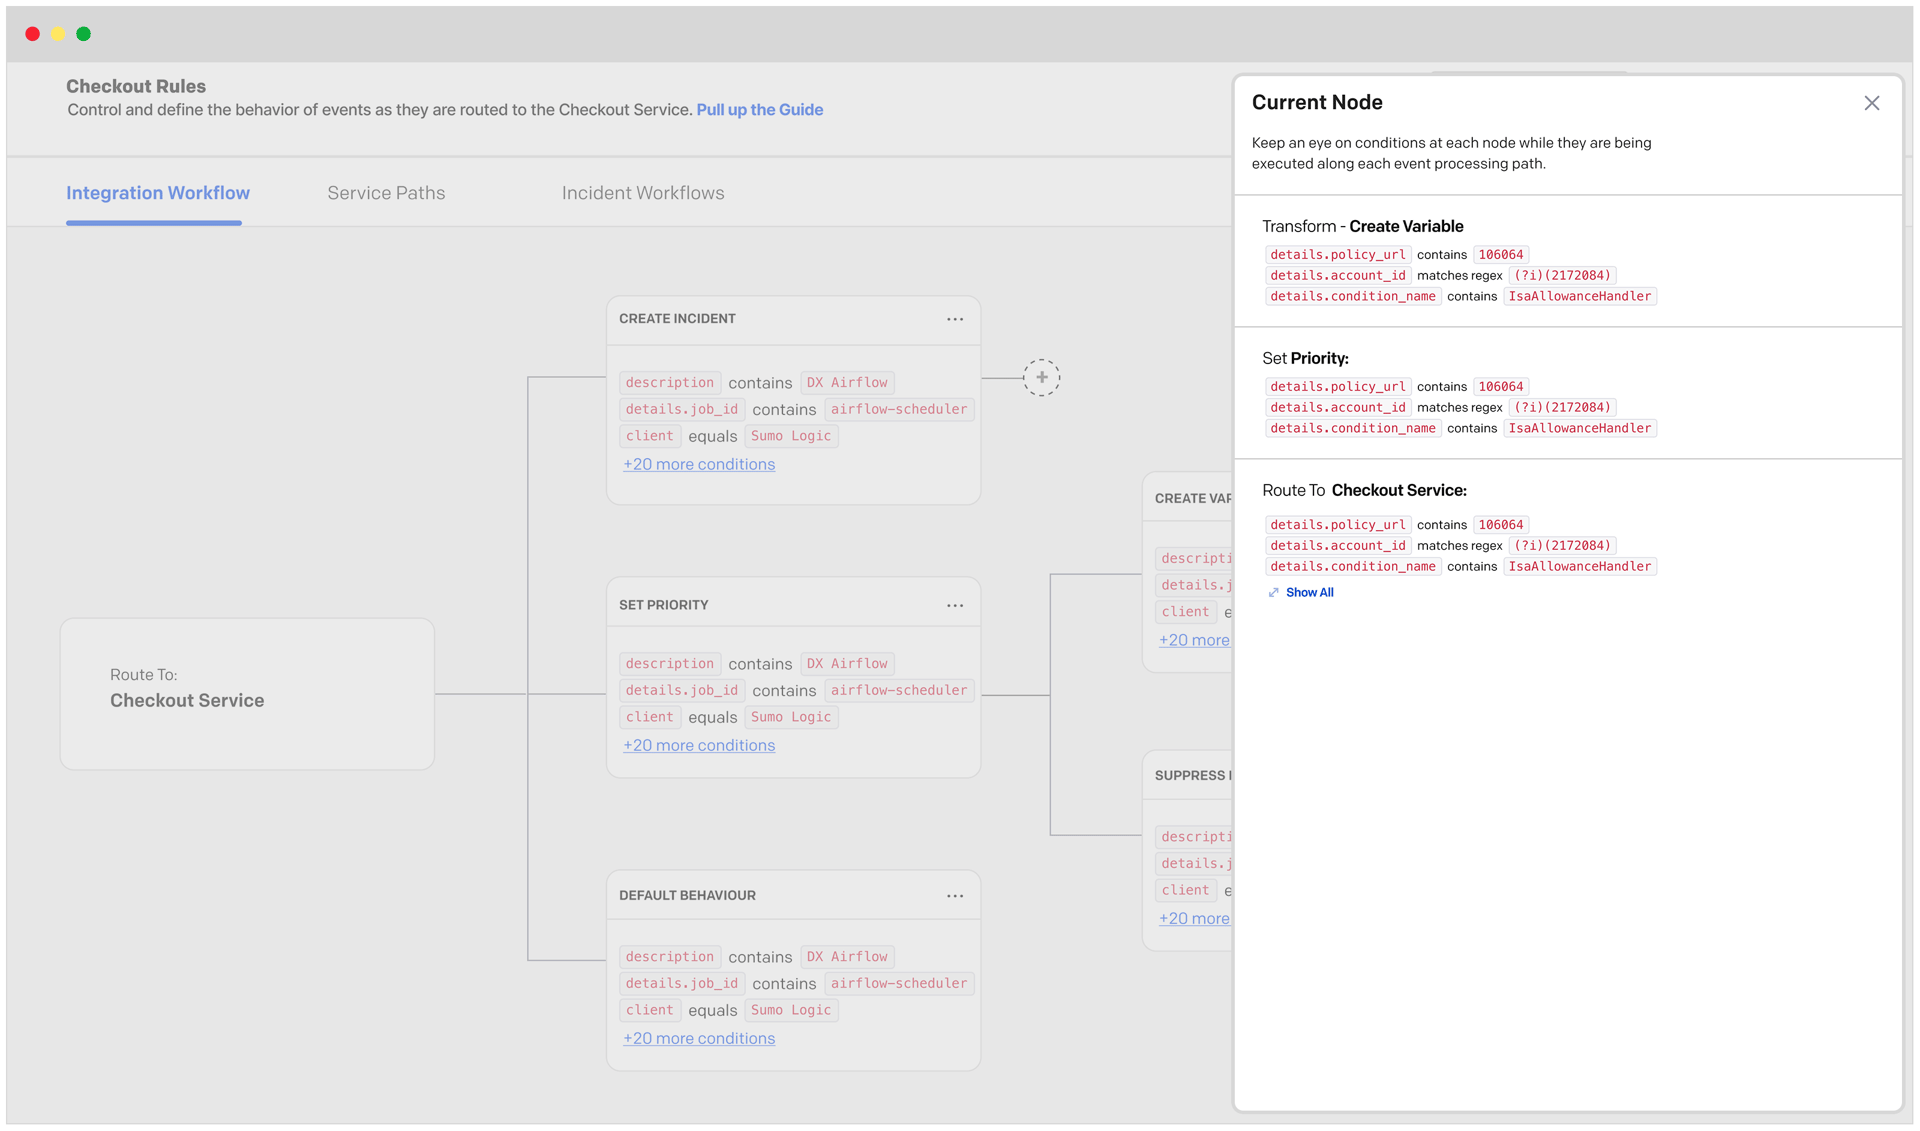
Task: Close the Current Node panel
Action: click(x=1871, y=103)
